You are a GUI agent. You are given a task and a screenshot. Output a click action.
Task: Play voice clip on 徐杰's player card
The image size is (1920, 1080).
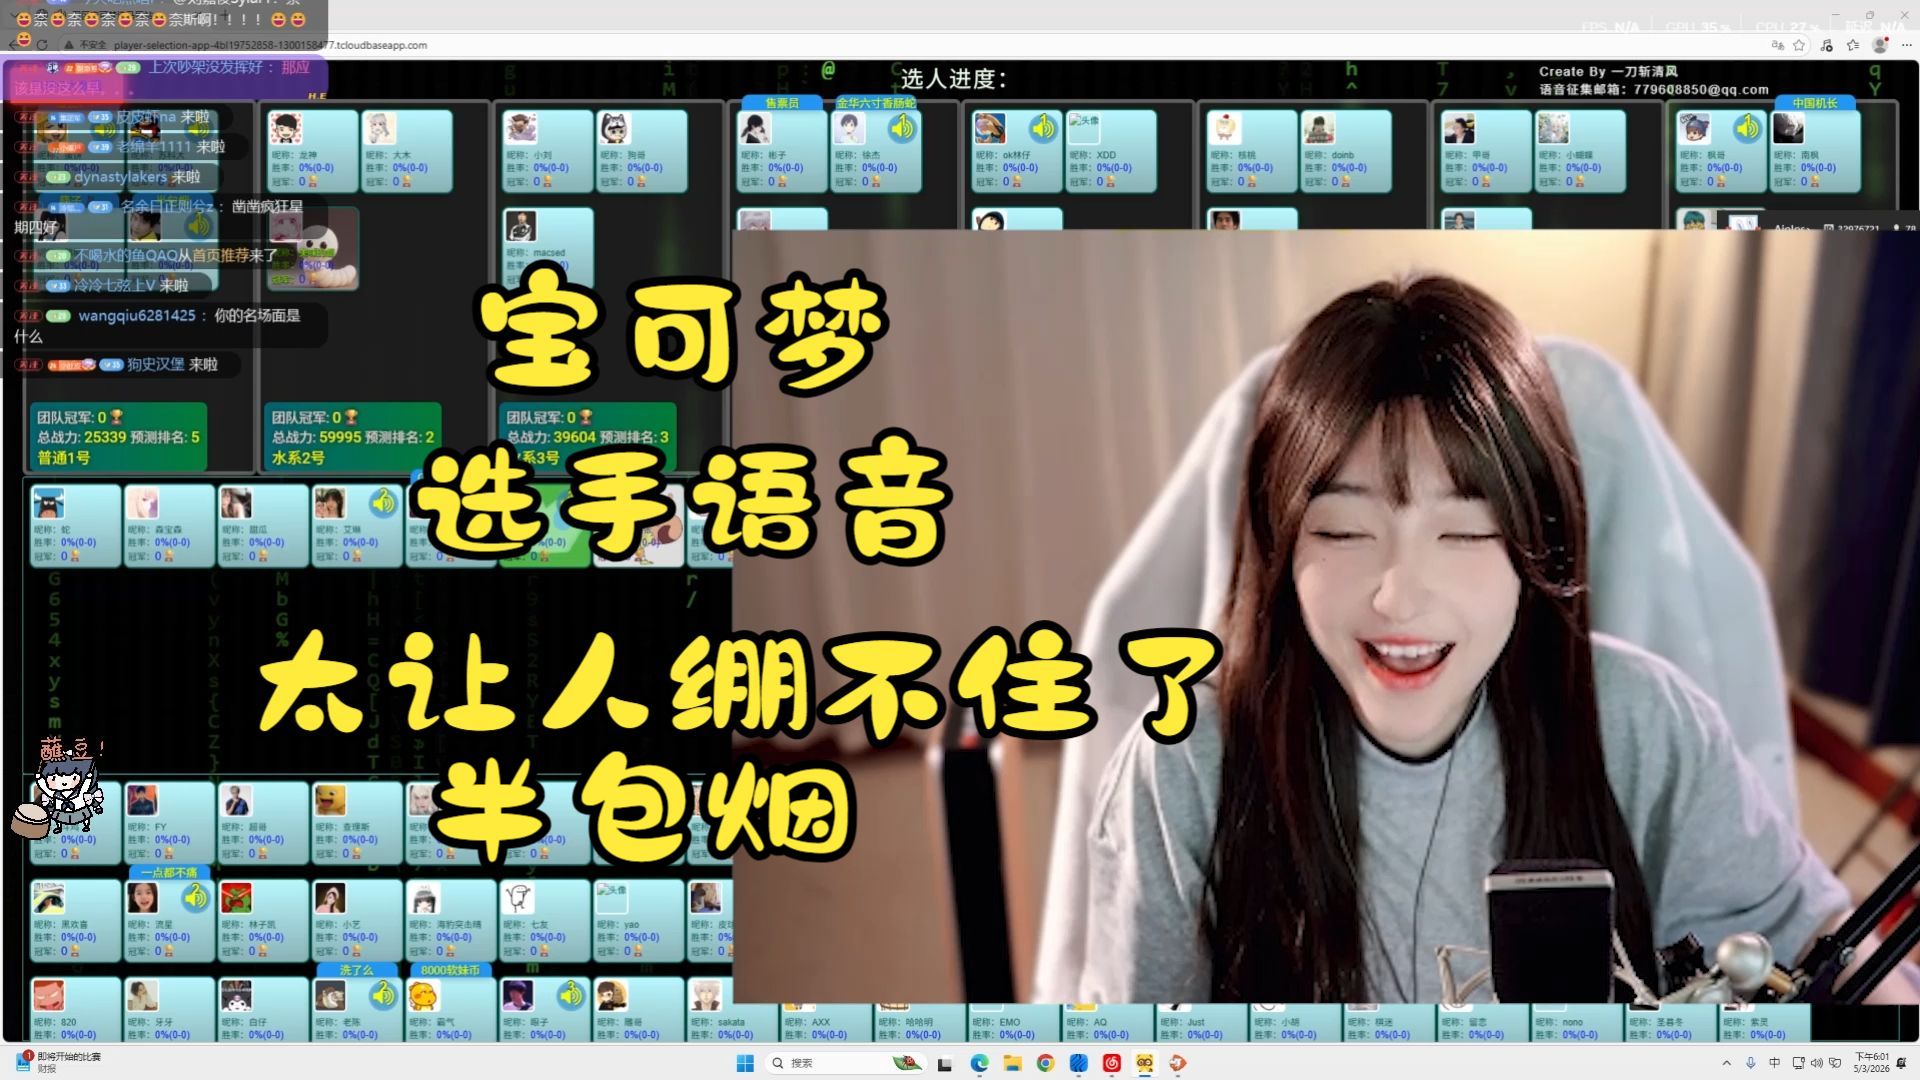902,128
